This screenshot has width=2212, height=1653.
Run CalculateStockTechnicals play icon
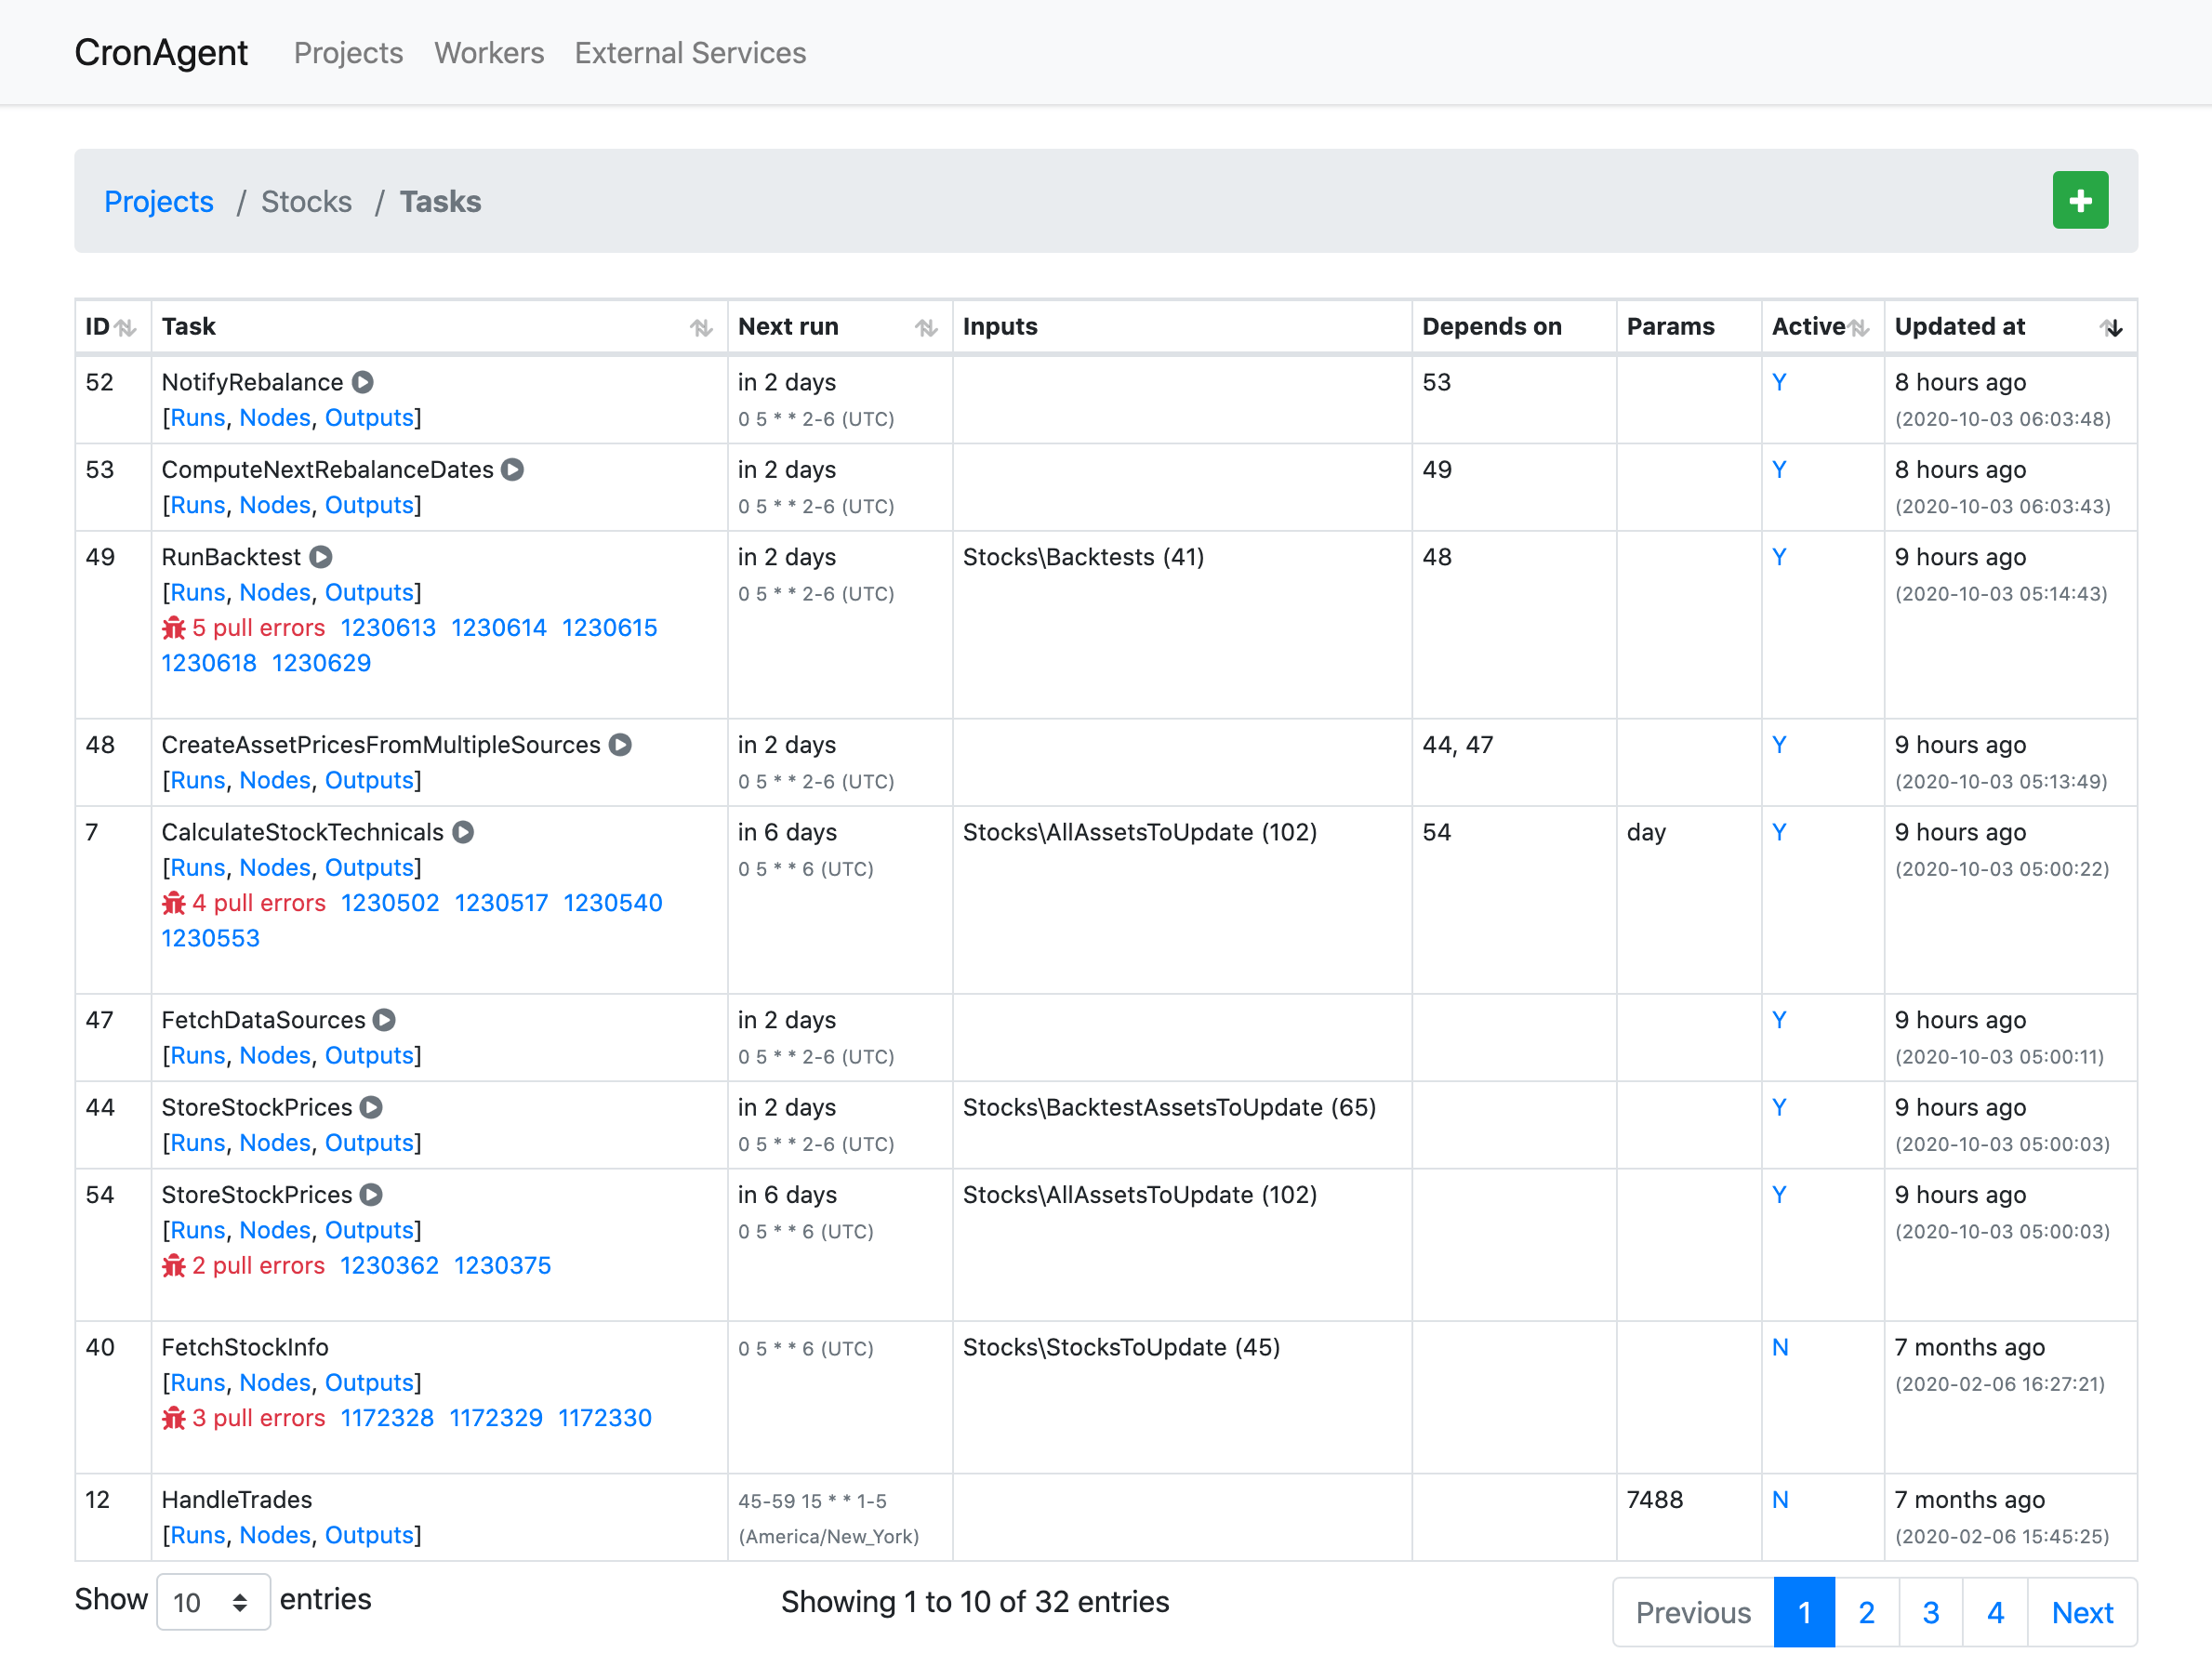click(x=463, y=832)
